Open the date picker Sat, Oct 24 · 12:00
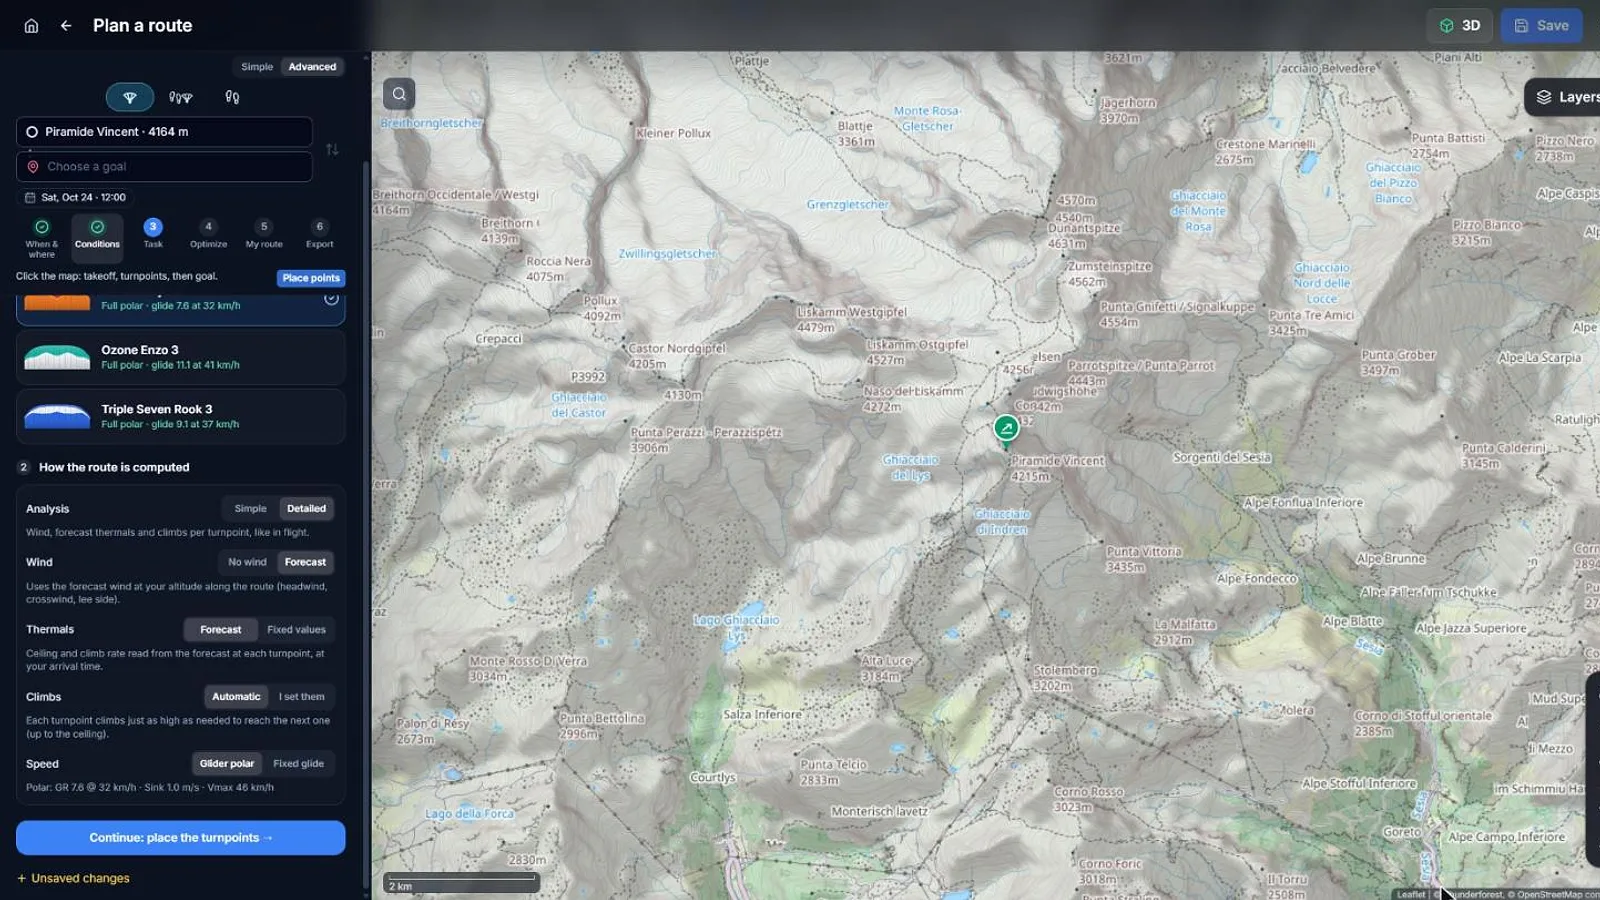The height and width of the screenshot is (900, 1600). (x=76, y=198)
